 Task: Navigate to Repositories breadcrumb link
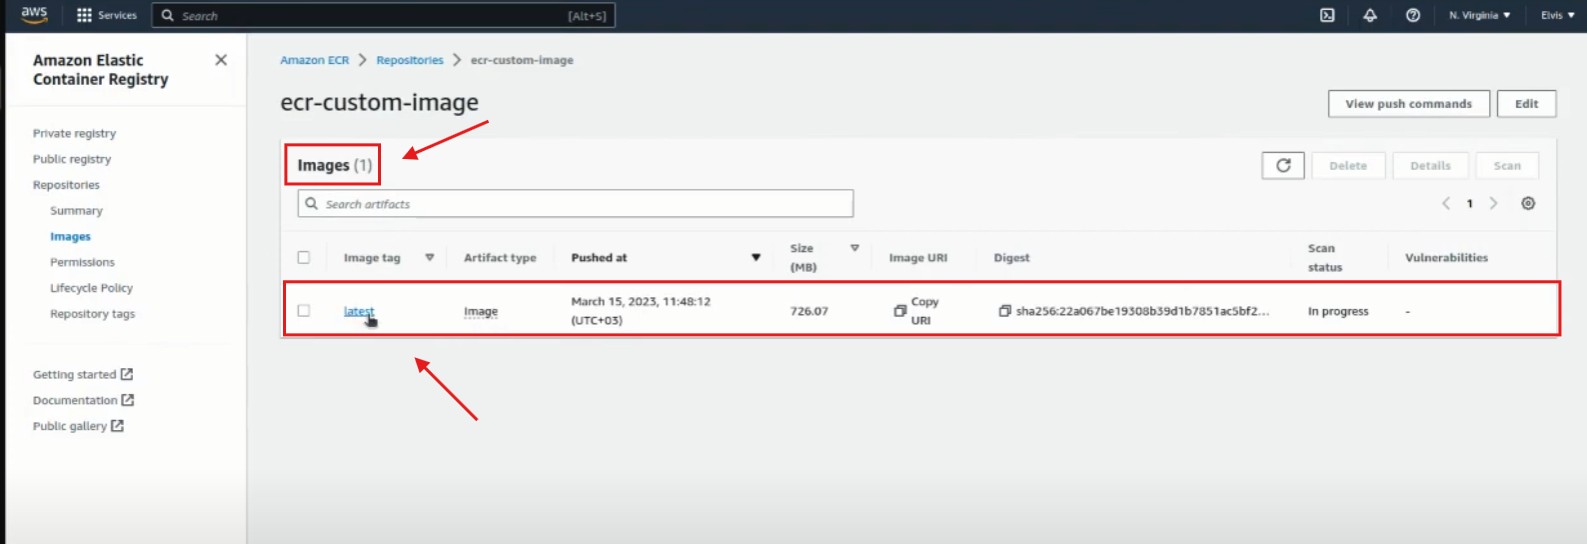coord(409,60)
